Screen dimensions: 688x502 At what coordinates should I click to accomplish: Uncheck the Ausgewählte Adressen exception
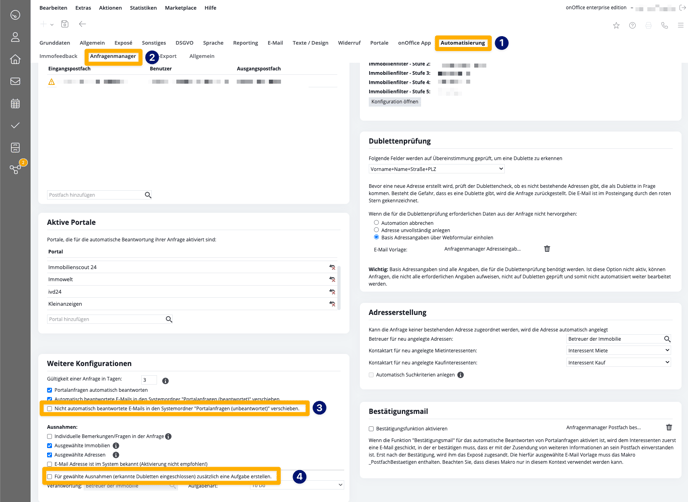coord(50,455)
